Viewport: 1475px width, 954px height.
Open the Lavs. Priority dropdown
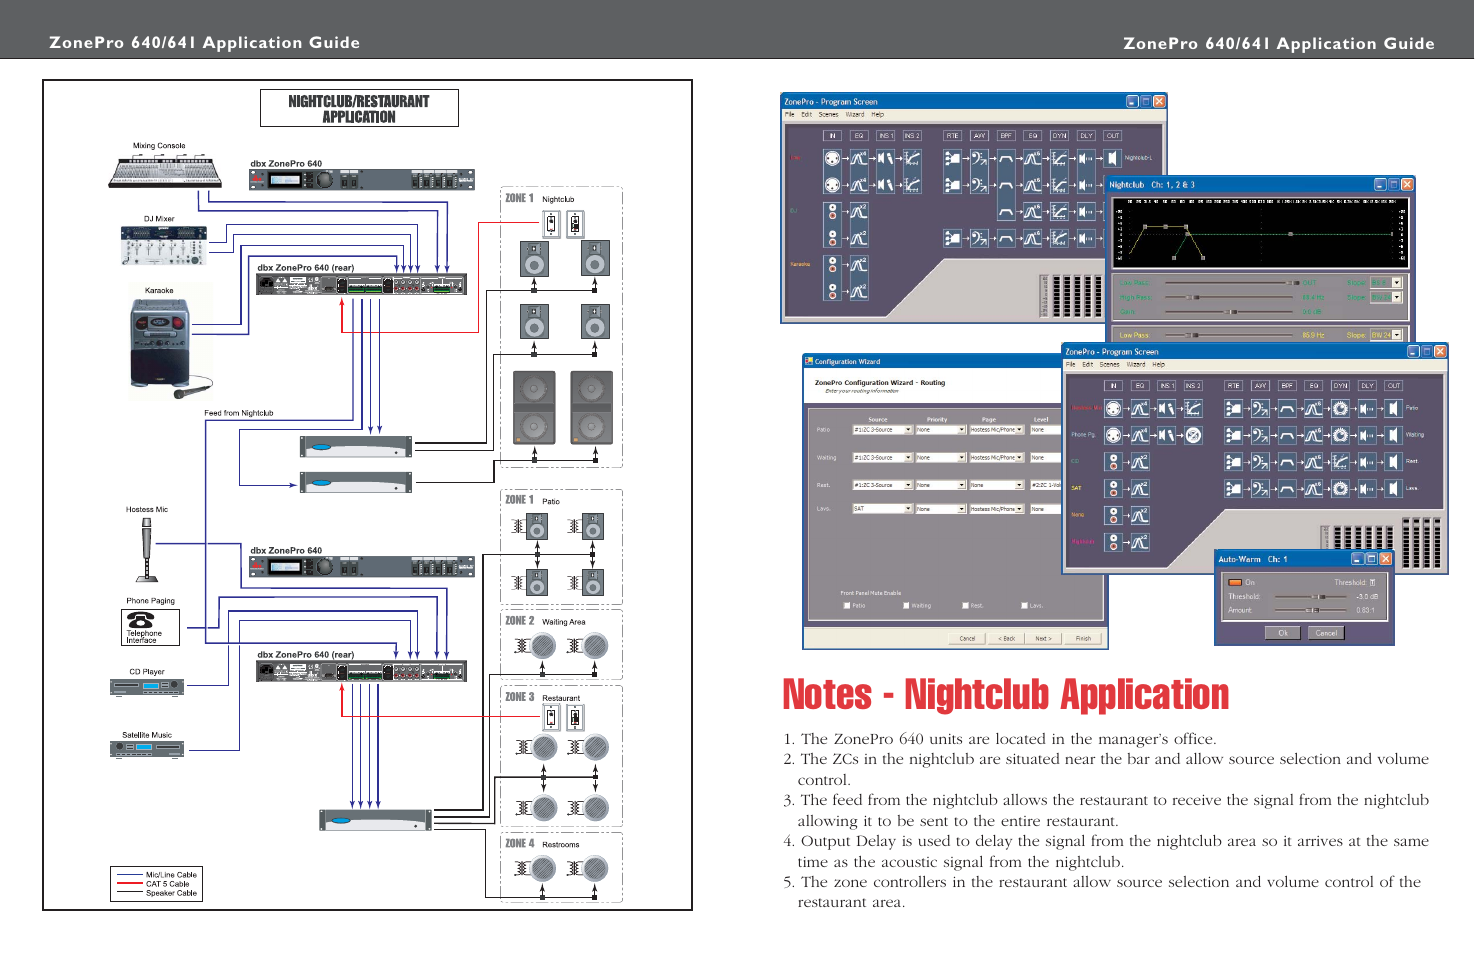[x=941, y=509]
